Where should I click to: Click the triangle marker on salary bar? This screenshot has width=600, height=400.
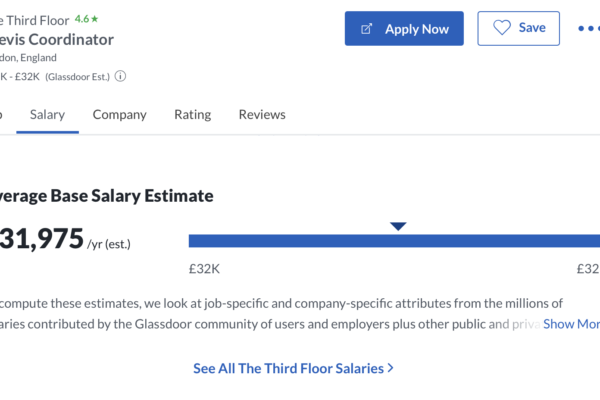pyautogui.click(x=398, y=226)
